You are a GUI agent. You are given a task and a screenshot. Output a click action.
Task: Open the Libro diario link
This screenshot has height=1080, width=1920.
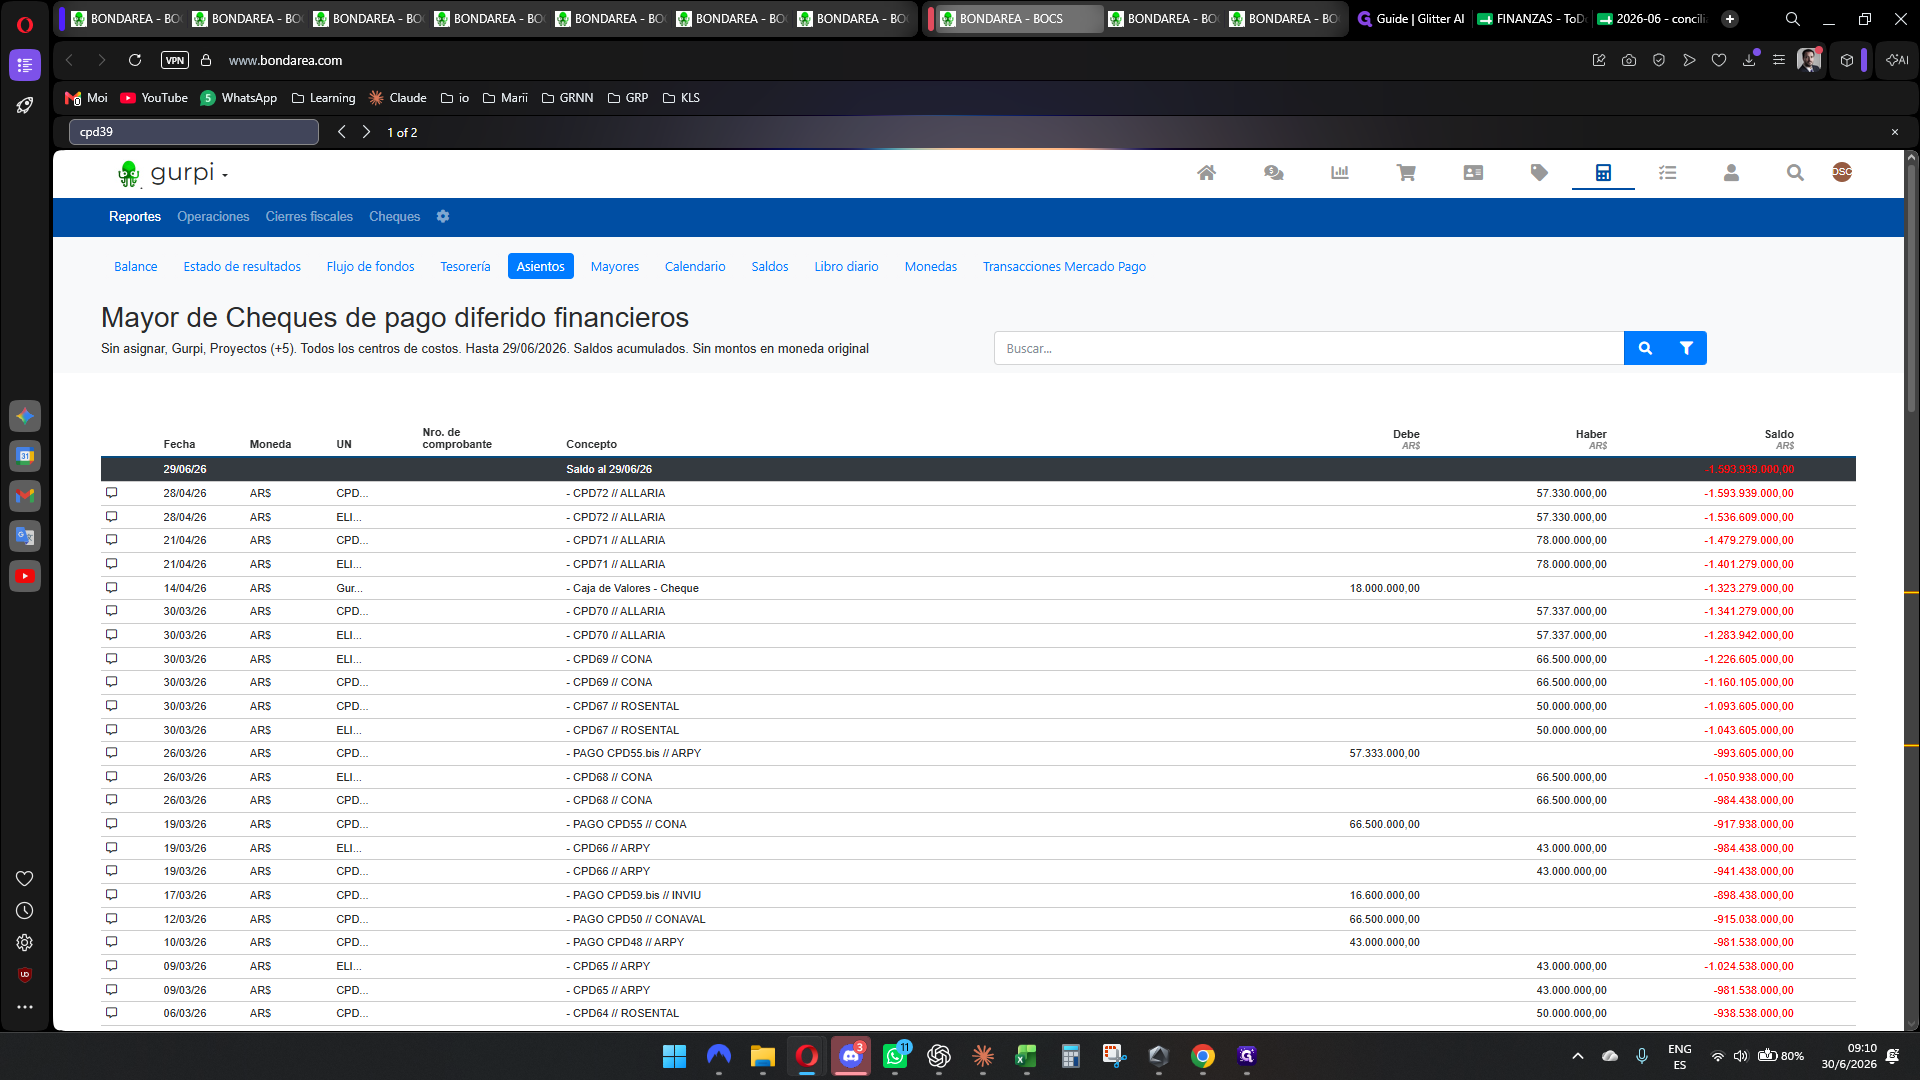click(x=846, y=267)
